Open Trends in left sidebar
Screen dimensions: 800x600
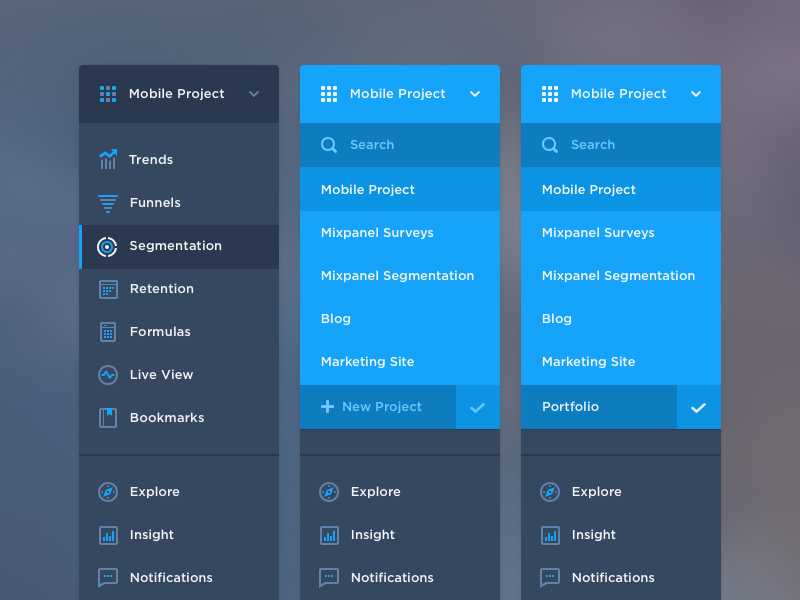[x=179, y=160]
